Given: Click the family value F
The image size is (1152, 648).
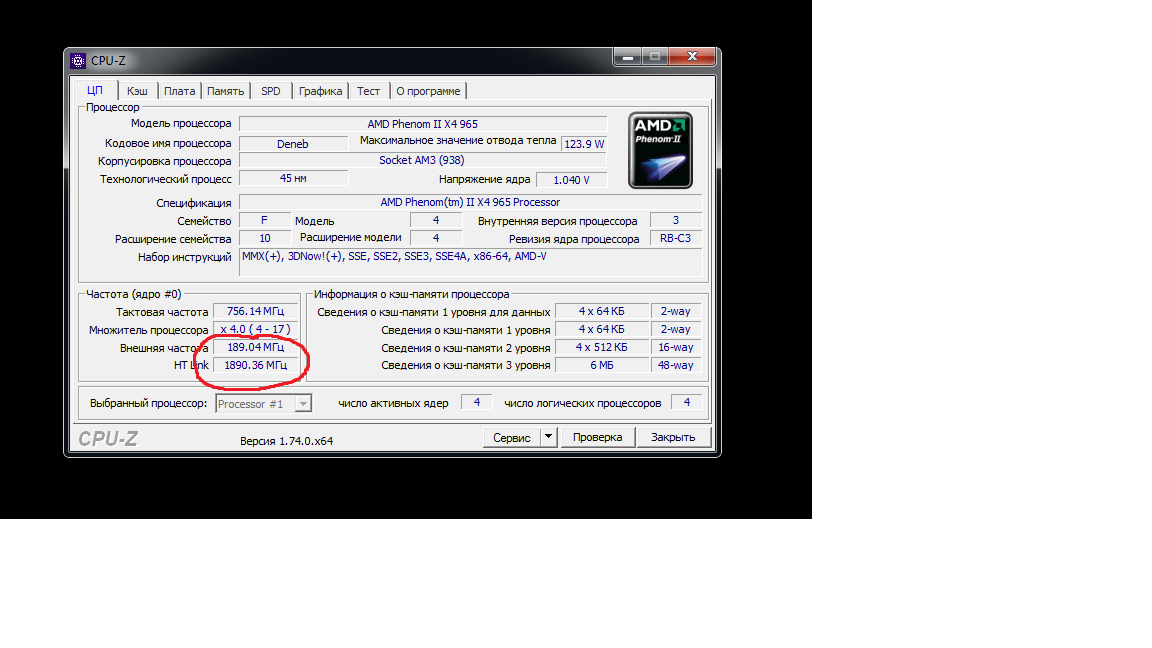Looking at the screenshot, I should point(264,220).
